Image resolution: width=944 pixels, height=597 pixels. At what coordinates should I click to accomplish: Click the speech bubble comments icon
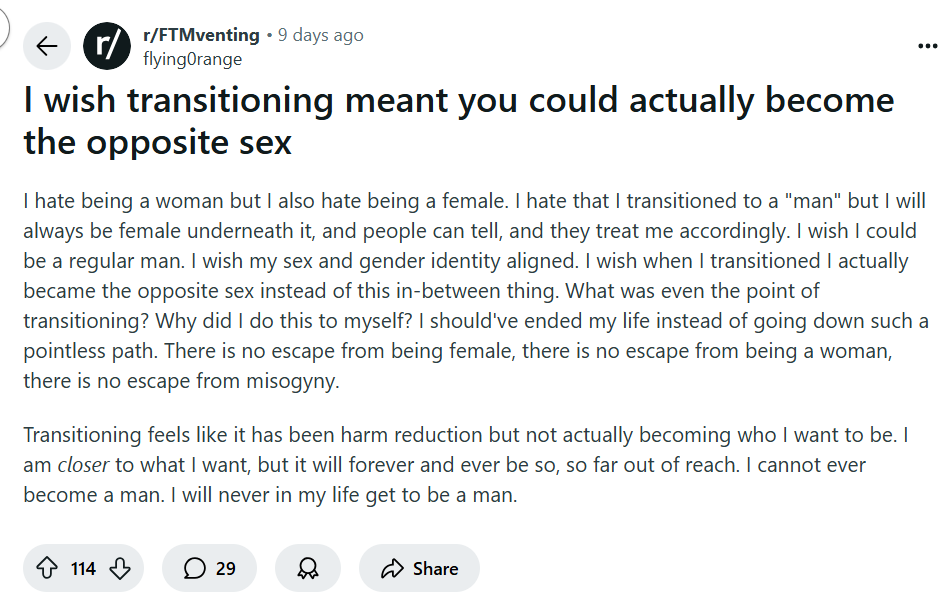point(194,568)
